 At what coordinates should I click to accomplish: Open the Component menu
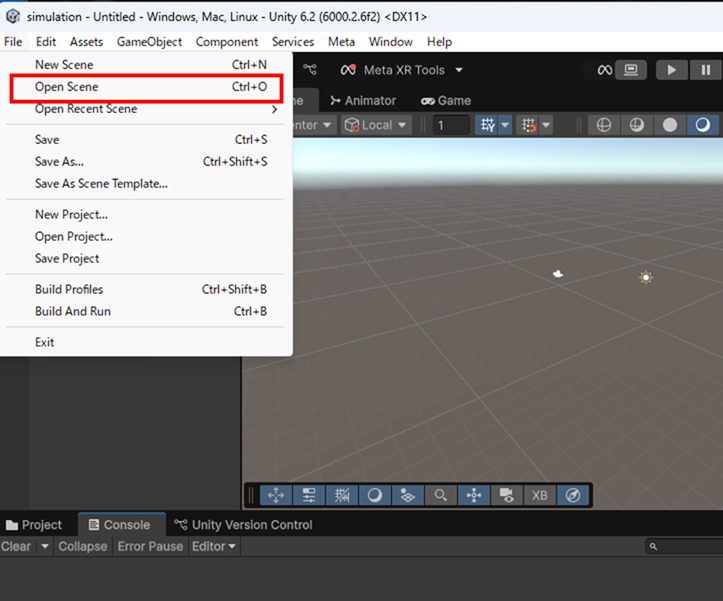(227, 42)
